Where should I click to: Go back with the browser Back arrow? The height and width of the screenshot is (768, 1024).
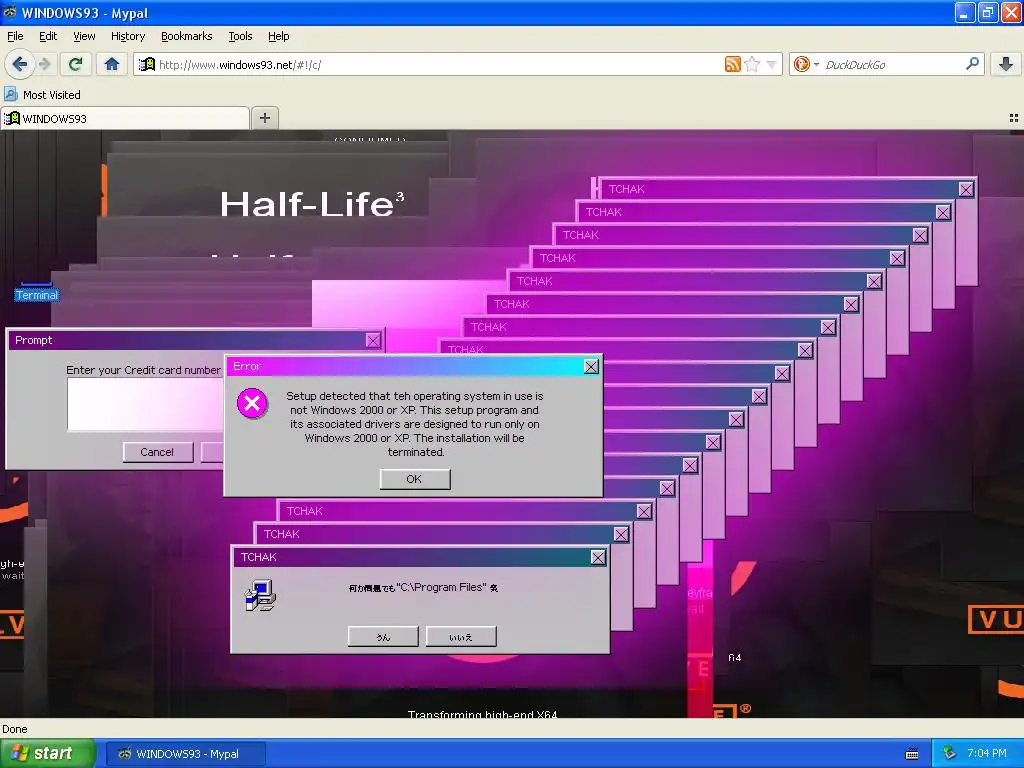[19, 64]
